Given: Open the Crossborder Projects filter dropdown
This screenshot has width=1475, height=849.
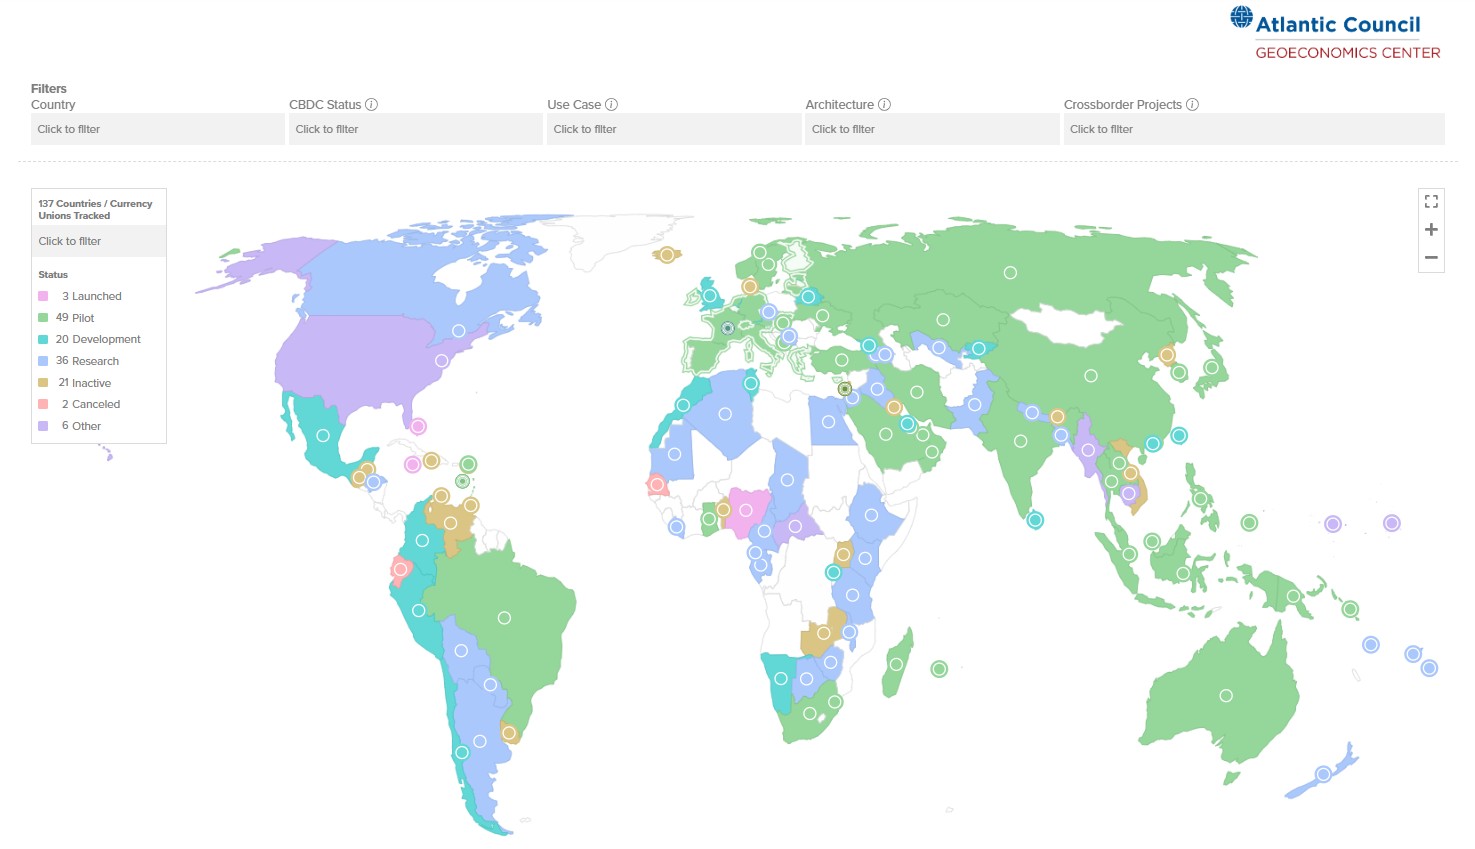Looking at the screenshot, I should click(x=1253, y=129).
